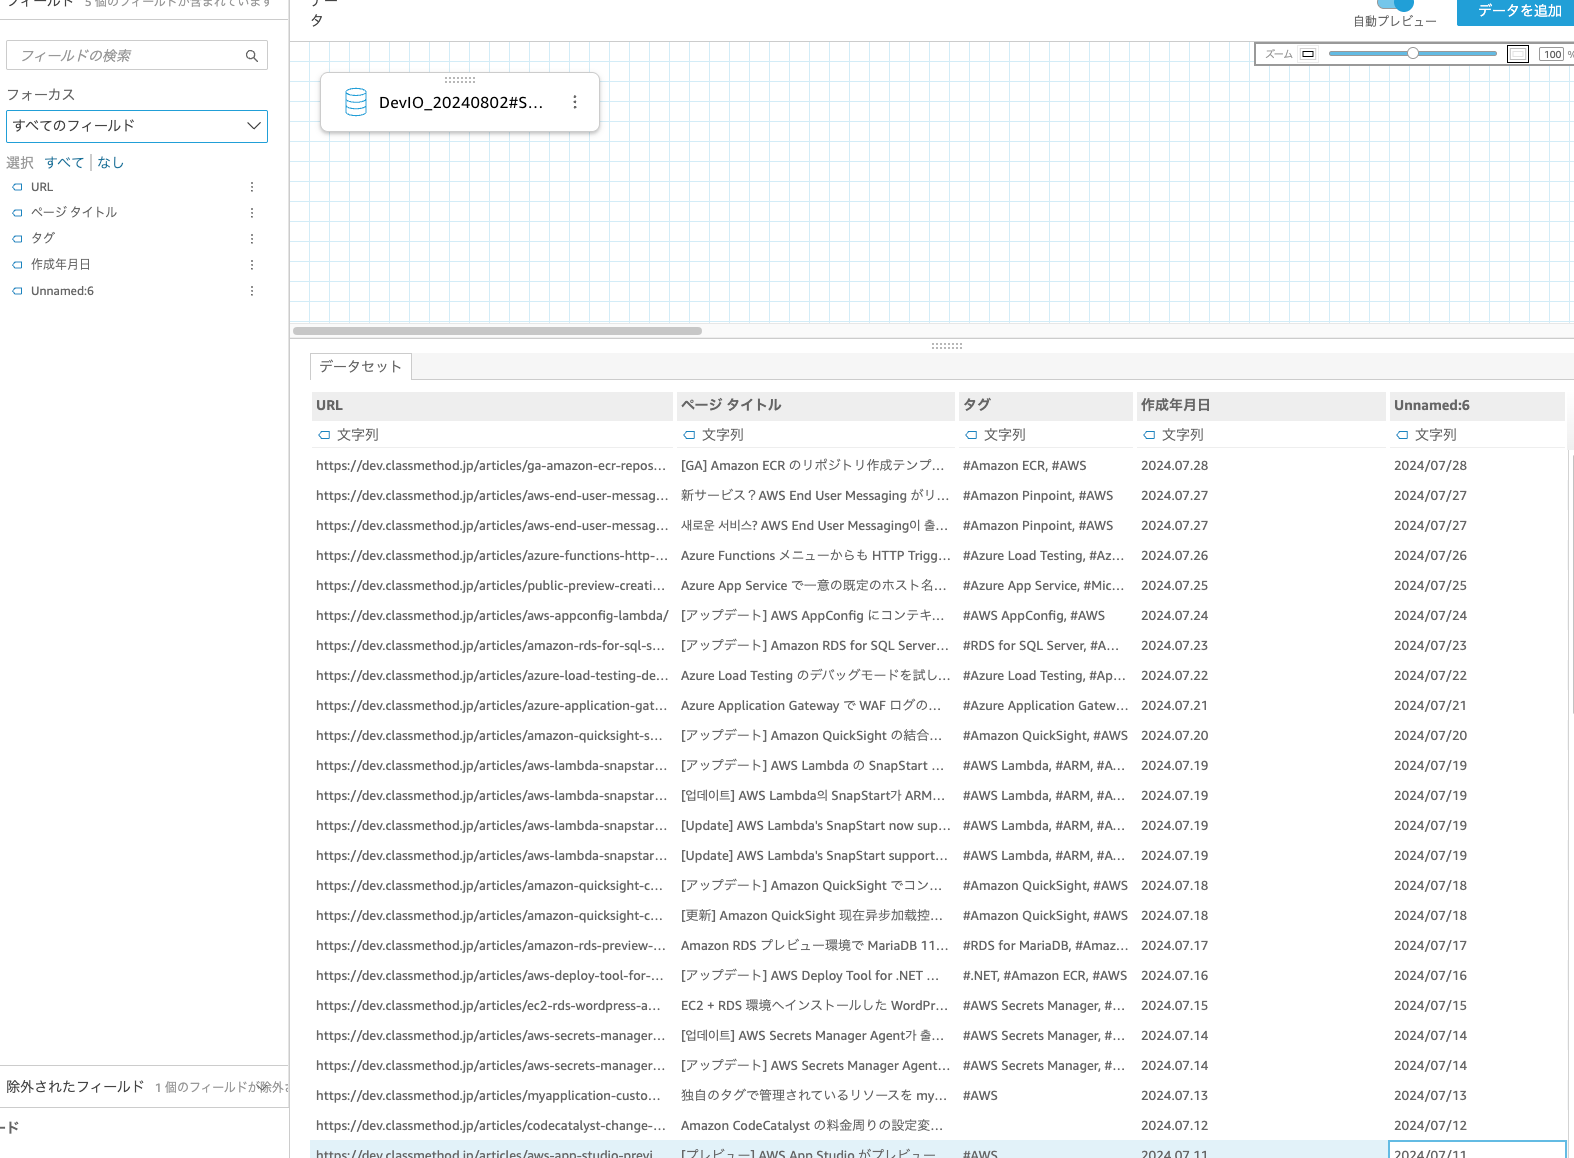Click the magnifier icon in field search

(x=252, y=56)
